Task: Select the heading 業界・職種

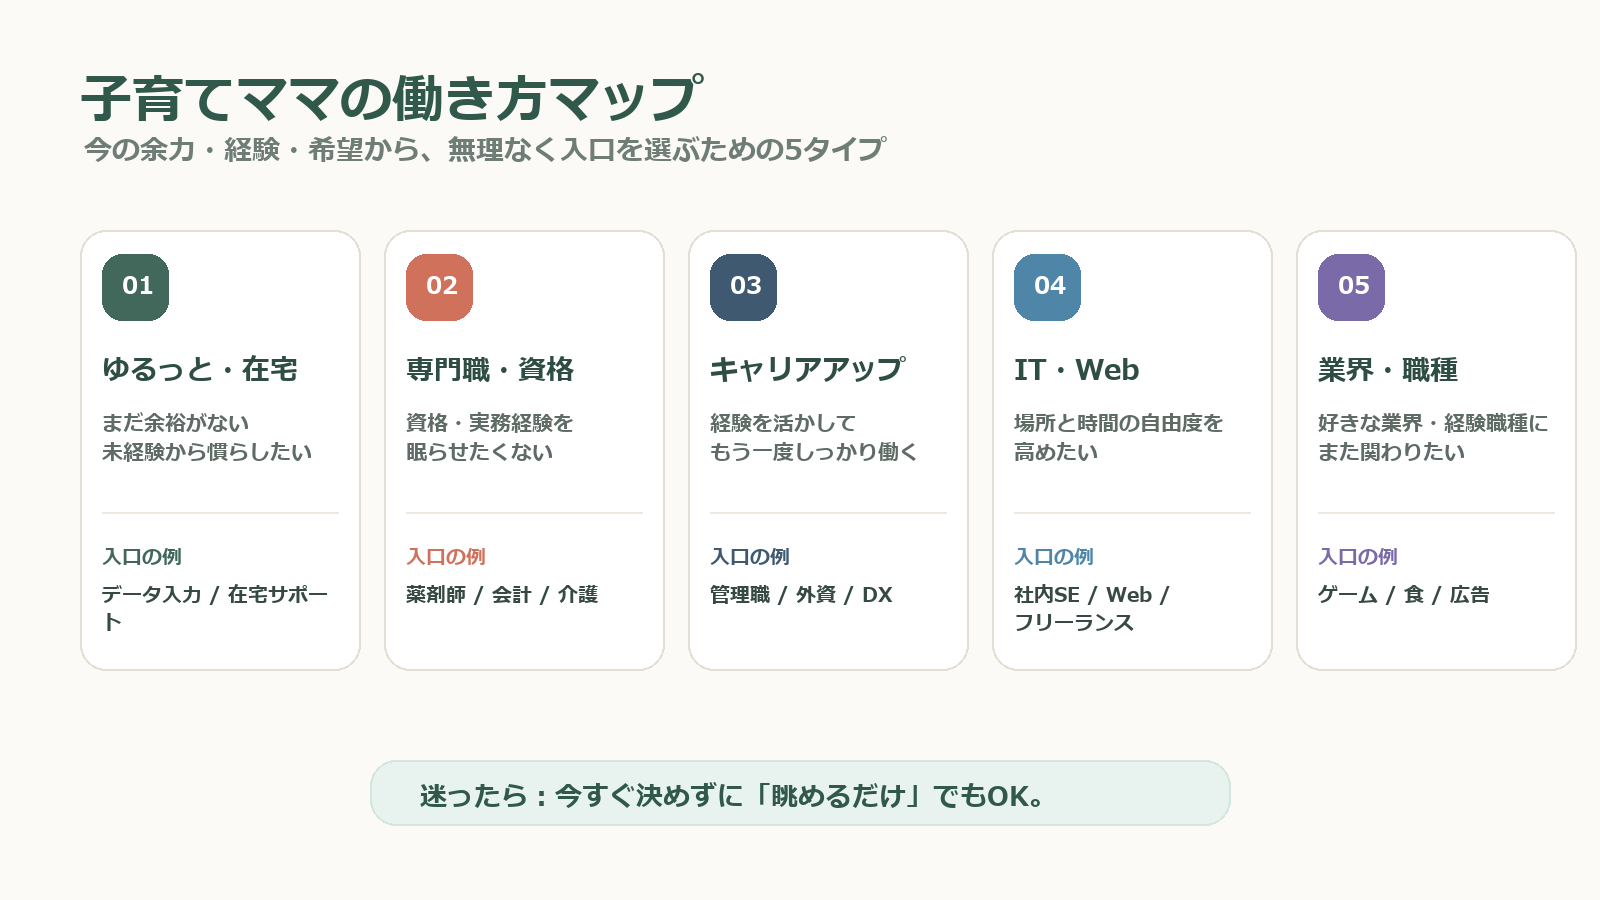Action: coord(1388,369)
